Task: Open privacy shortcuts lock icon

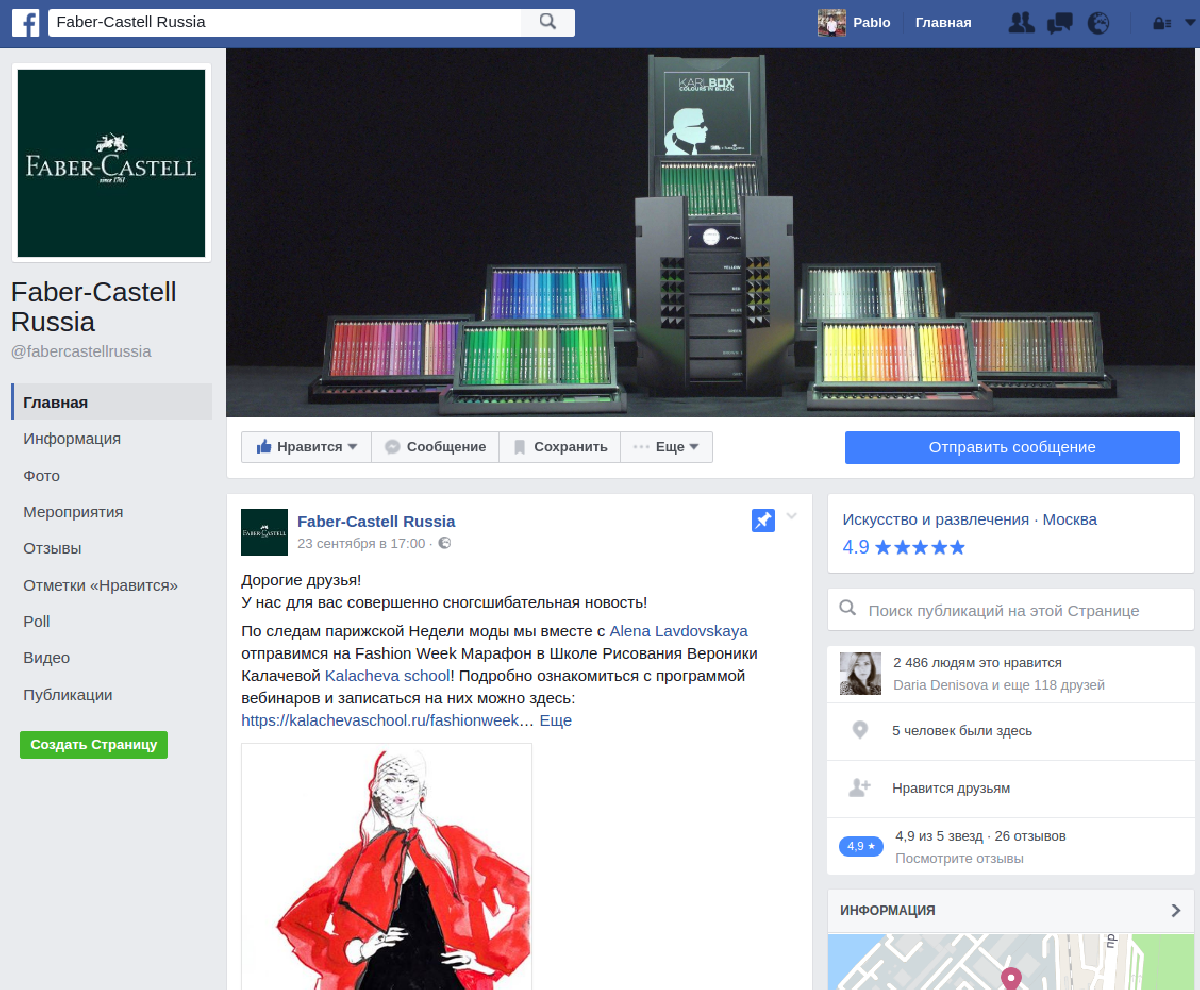Action: pyautogui.click(x=1162, y=23)
